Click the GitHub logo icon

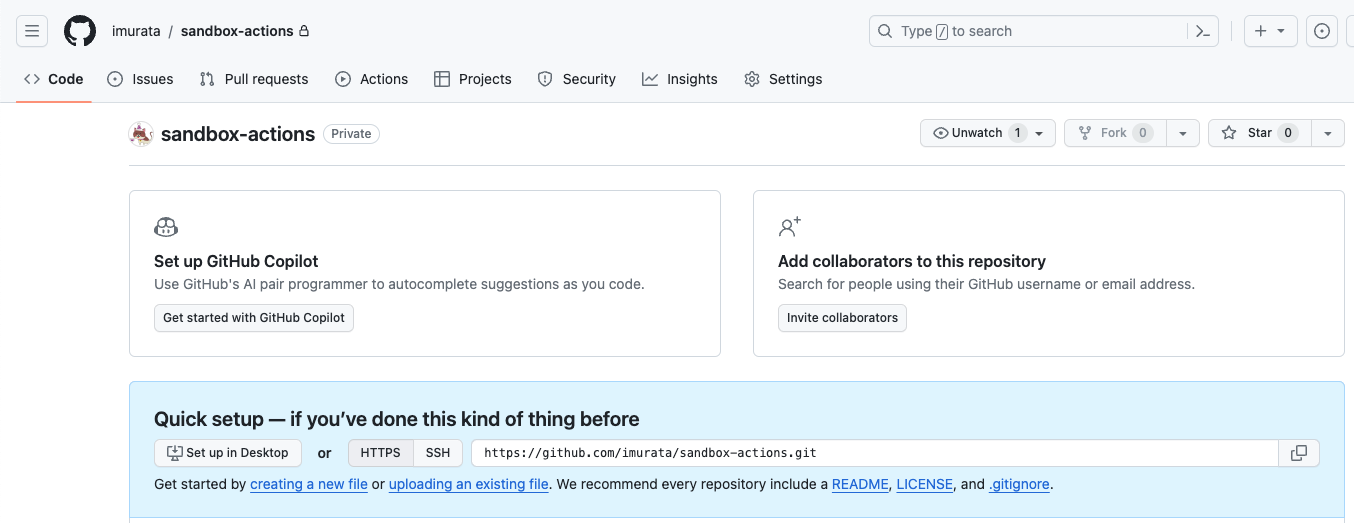[x=80, y=31]
